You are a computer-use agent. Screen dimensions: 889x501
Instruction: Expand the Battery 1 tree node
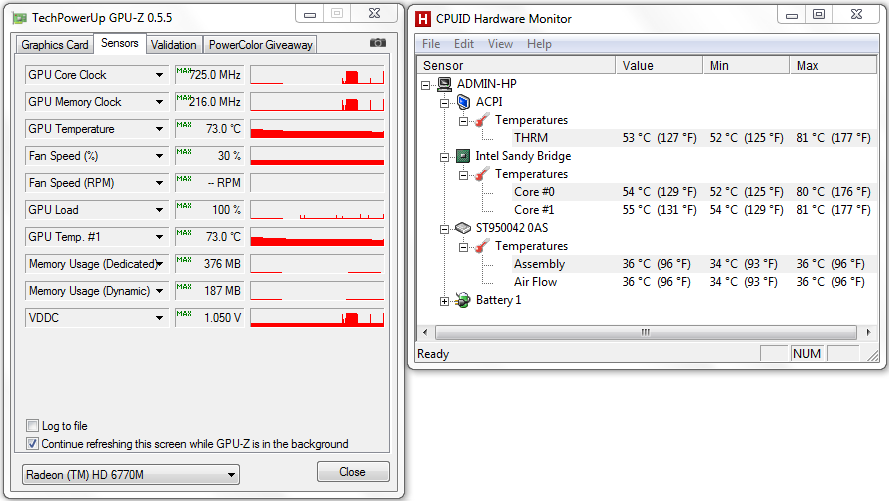pos(444,301)
